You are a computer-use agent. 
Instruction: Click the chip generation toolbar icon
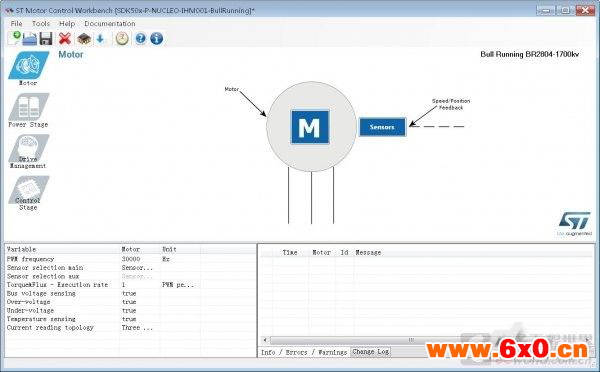(x=84, y=39)
